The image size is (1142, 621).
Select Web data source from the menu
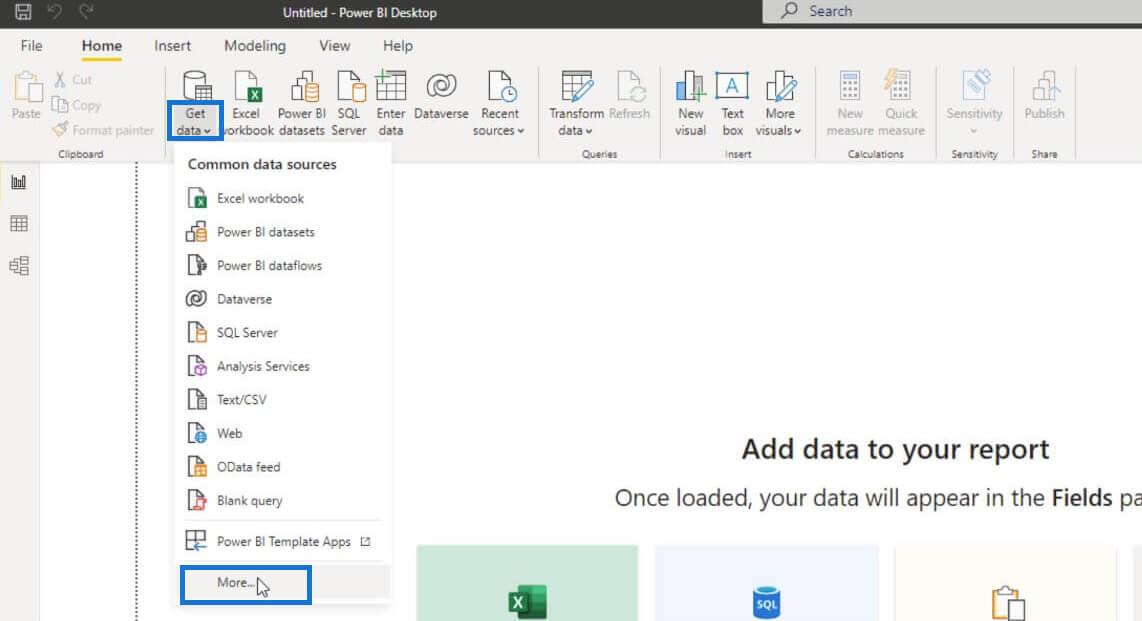click(x=283, y=432)
